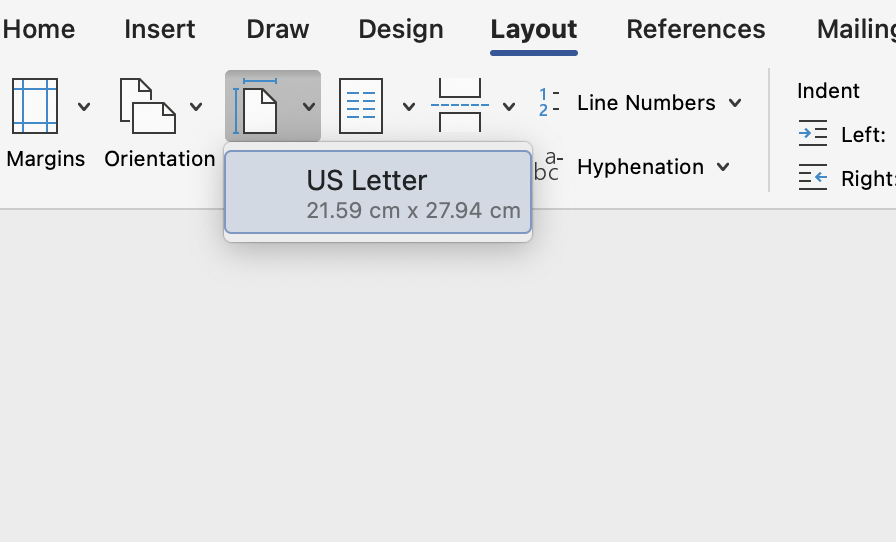Click the Orientation page icon
Image resolution: width=896 pixels, height=542 pixels.
[146, 105]
